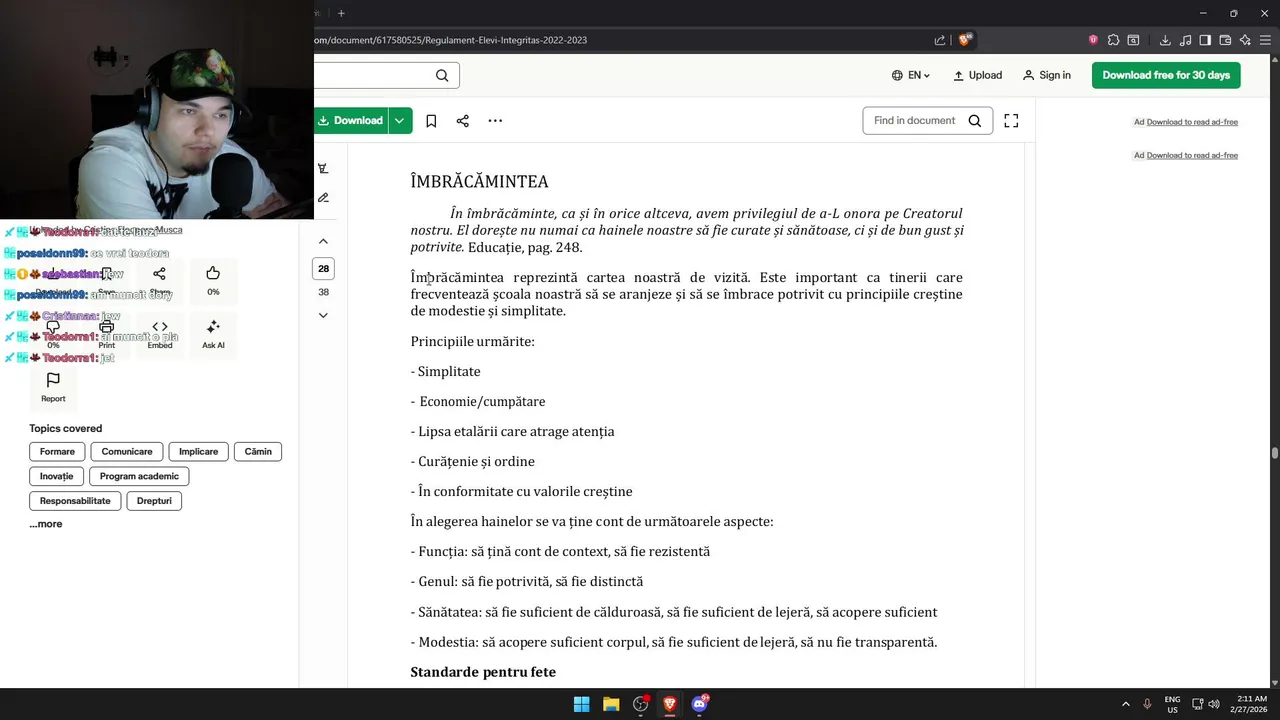
Task: Click the browser URL address bar
Action: click(x=620, y=40)
